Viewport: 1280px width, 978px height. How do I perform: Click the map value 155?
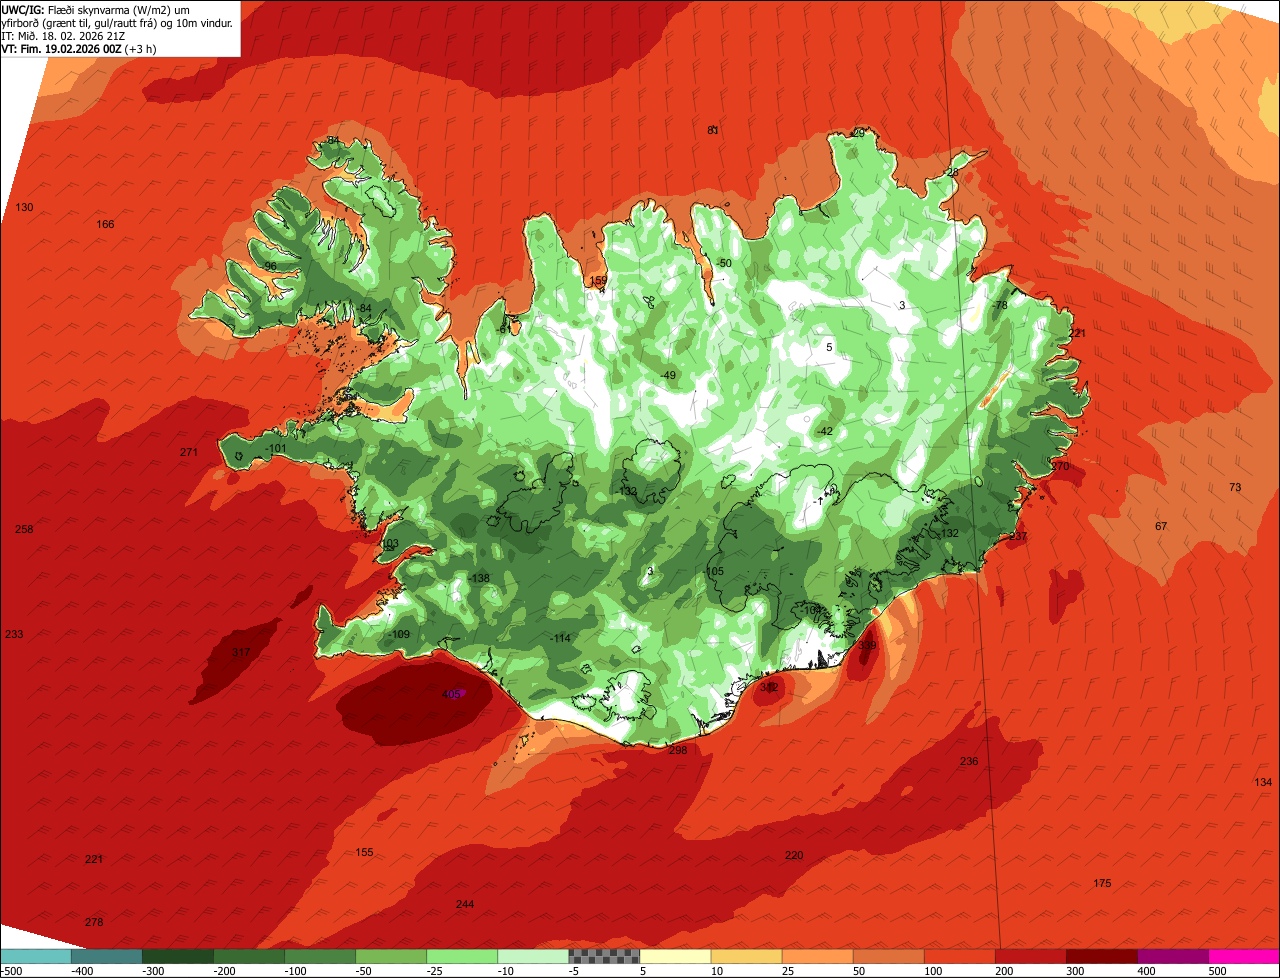[x=364, y=852]
